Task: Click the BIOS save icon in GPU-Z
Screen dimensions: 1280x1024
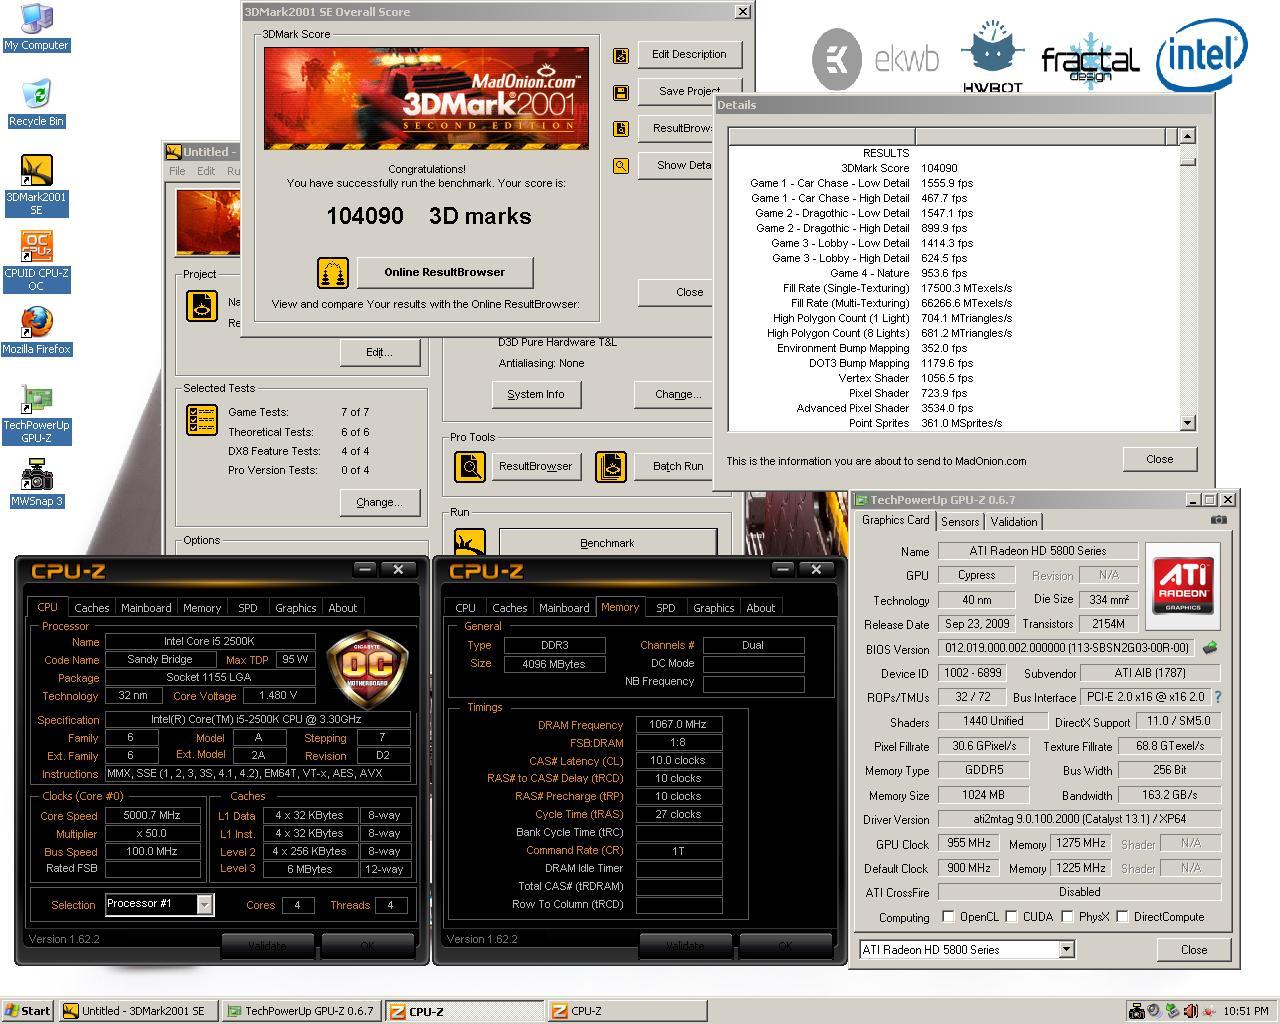Action: 1210,648
